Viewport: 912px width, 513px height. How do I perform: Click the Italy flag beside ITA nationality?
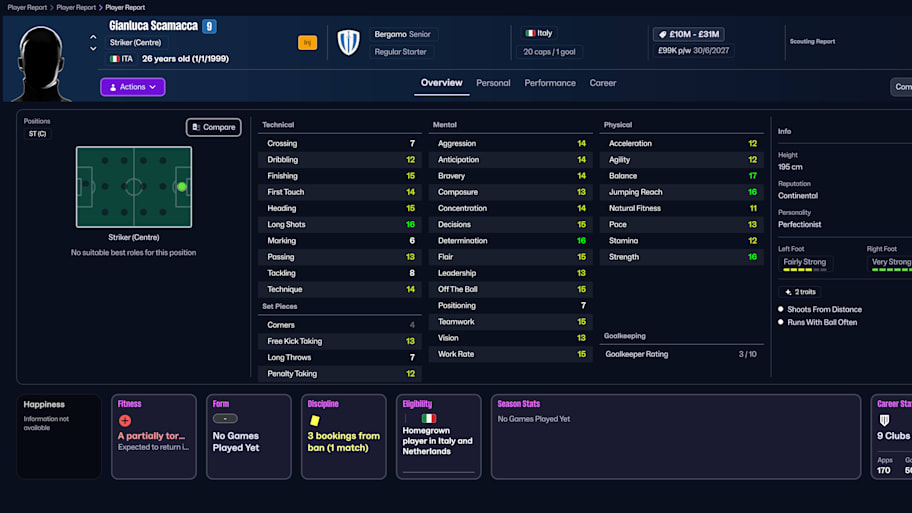point(115,59)
